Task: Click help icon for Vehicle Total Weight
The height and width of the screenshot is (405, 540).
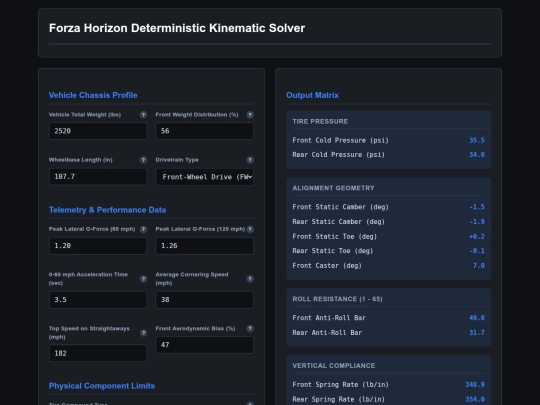Action: point(143,115)
